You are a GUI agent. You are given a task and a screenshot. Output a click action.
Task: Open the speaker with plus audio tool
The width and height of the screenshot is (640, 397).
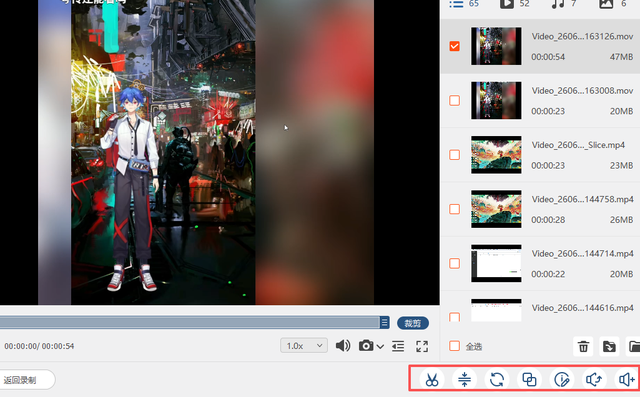pos(627,379)
